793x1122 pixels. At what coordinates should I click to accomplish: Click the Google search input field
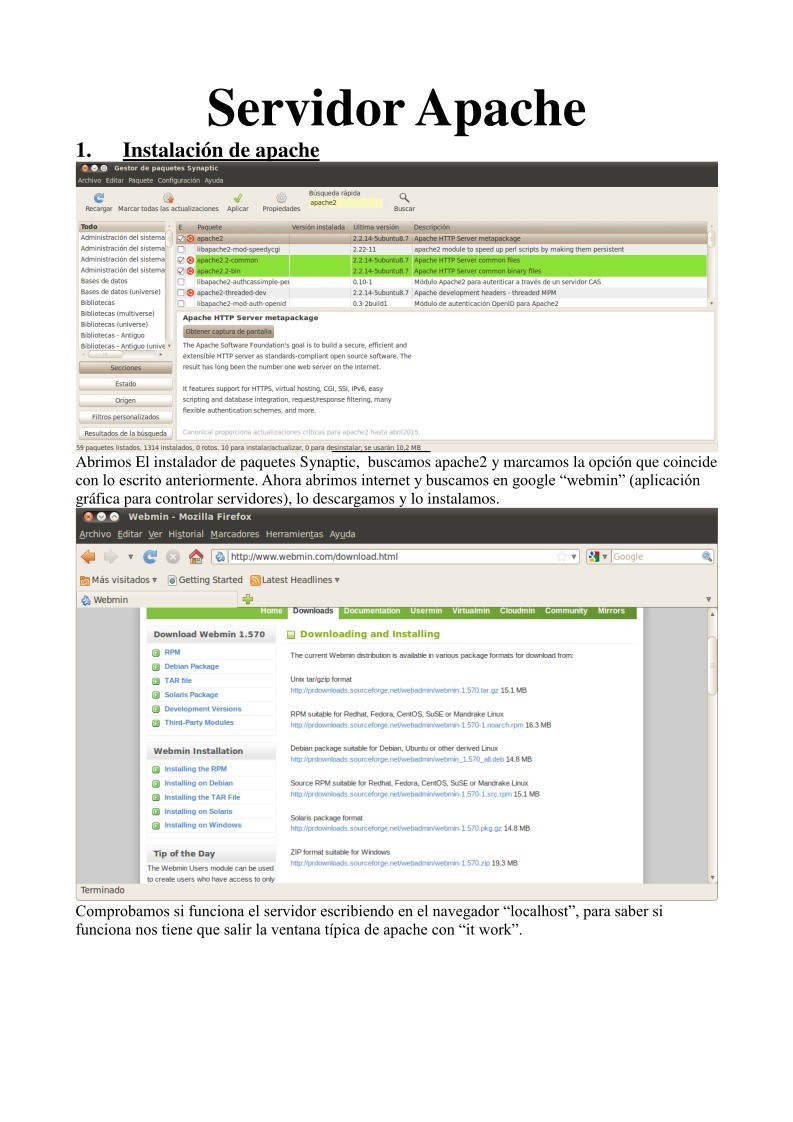(x=656, y=557)
